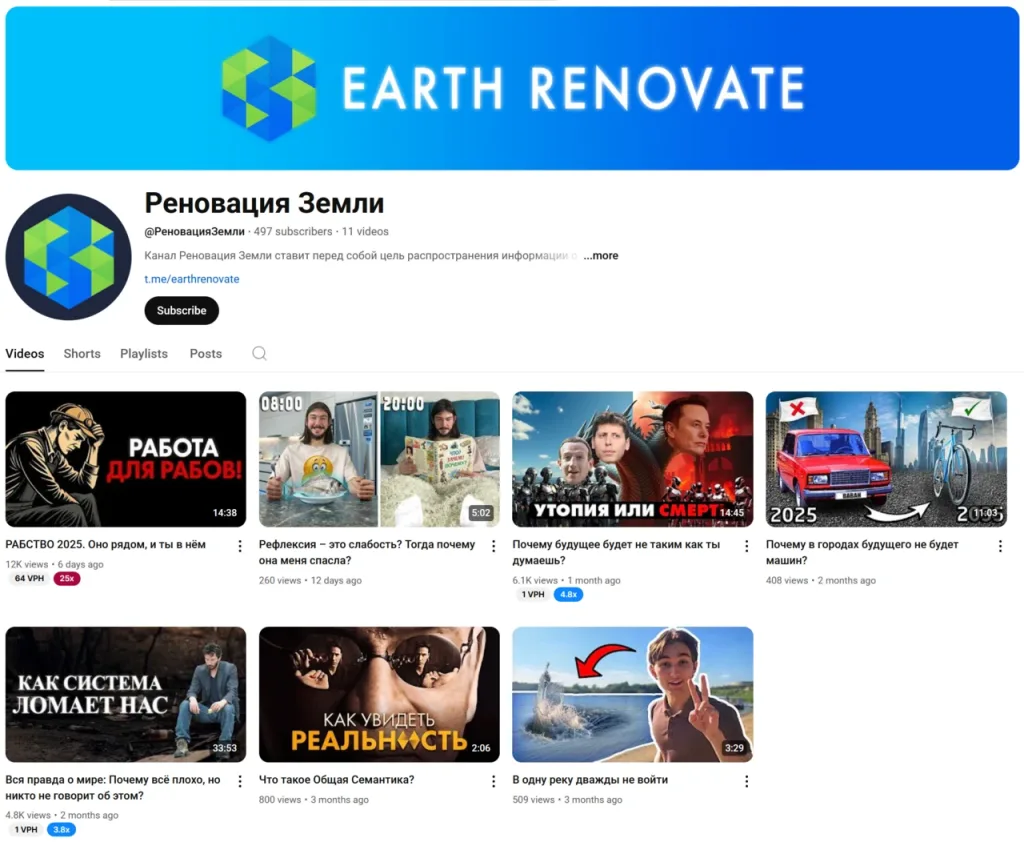1024x842 pixels.
Task: Open the t.me/earthrenovate link
Action: [191, 279]
